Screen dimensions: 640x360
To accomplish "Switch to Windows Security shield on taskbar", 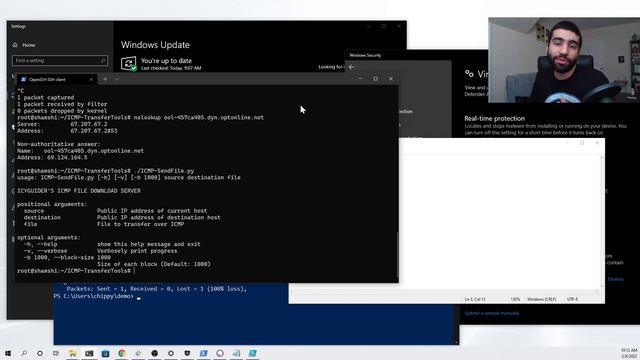I will 187,353.
